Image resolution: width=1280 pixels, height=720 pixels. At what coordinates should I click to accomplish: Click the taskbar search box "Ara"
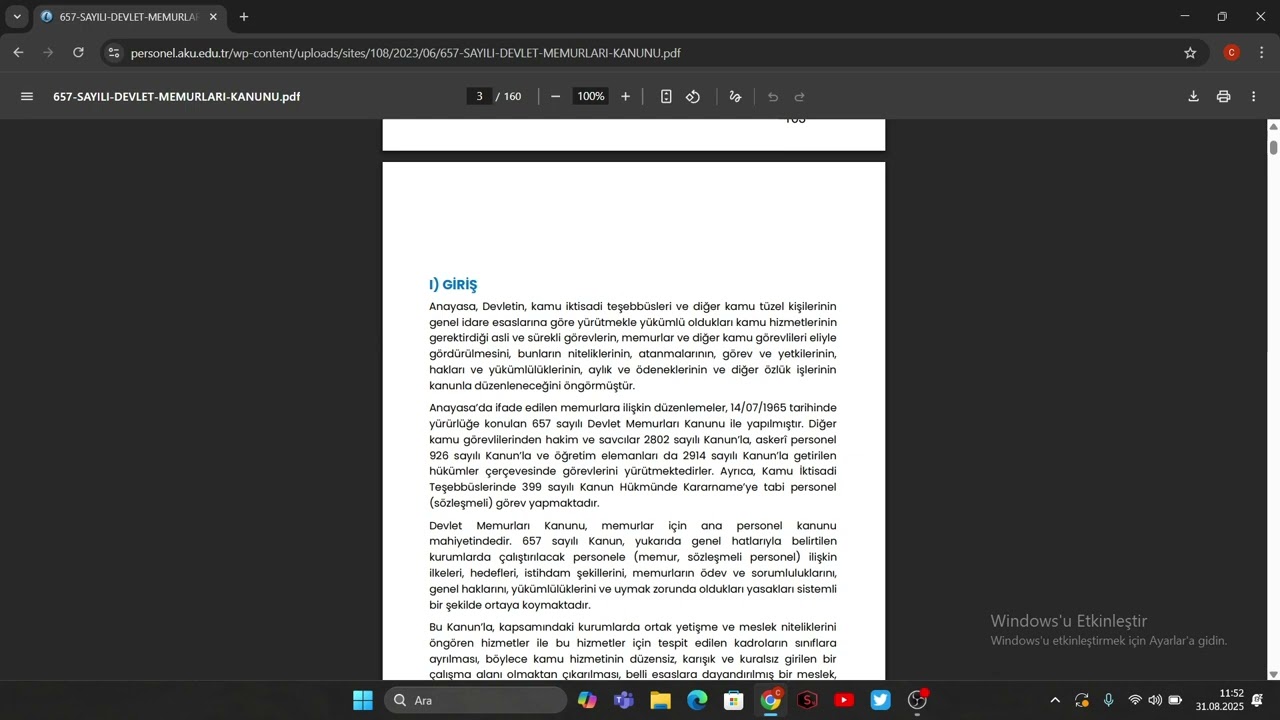(x=475, y=700)
